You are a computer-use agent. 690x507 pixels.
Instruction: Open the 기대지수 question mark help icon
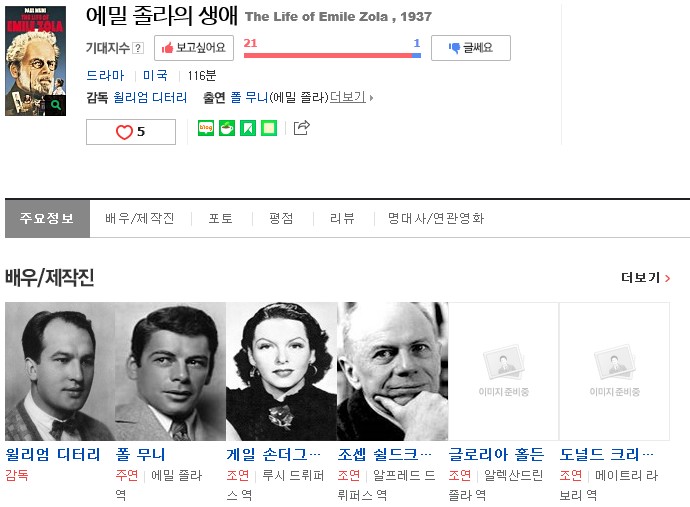[x=138, y=48]
